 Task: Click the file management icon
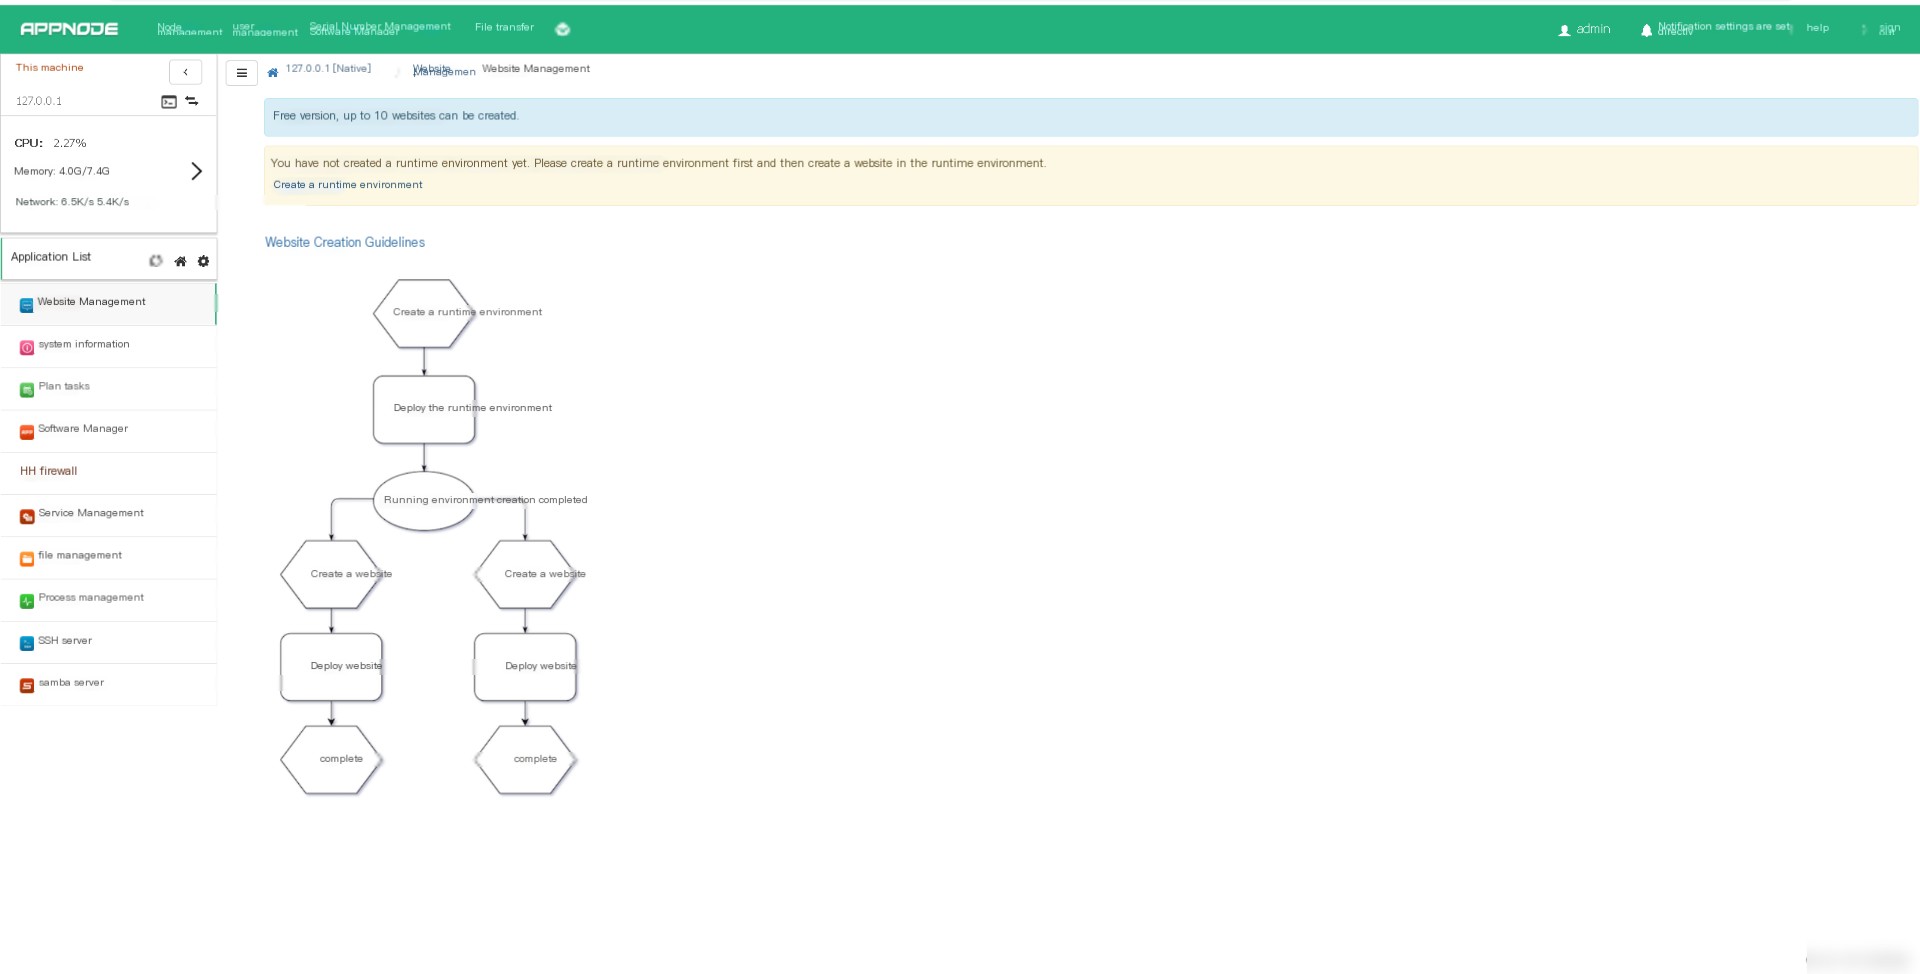tap(27, 558)
